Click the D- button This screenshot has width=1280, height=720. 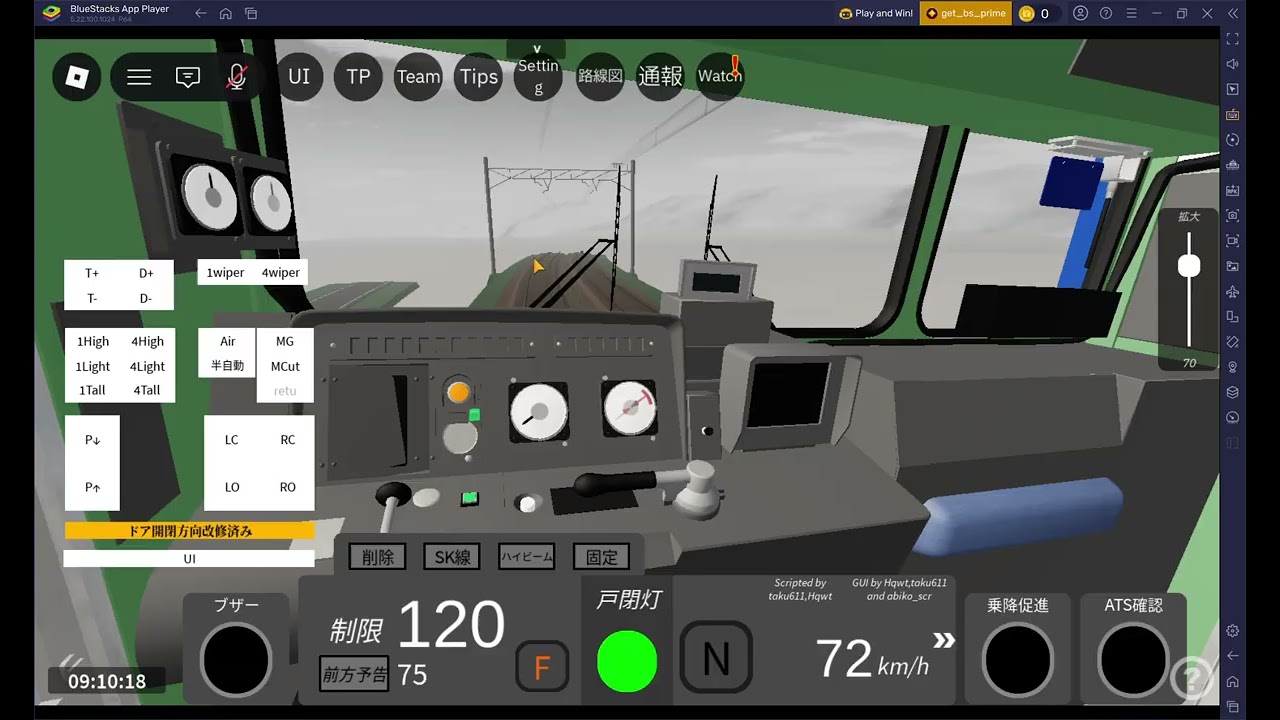[146, 298]
